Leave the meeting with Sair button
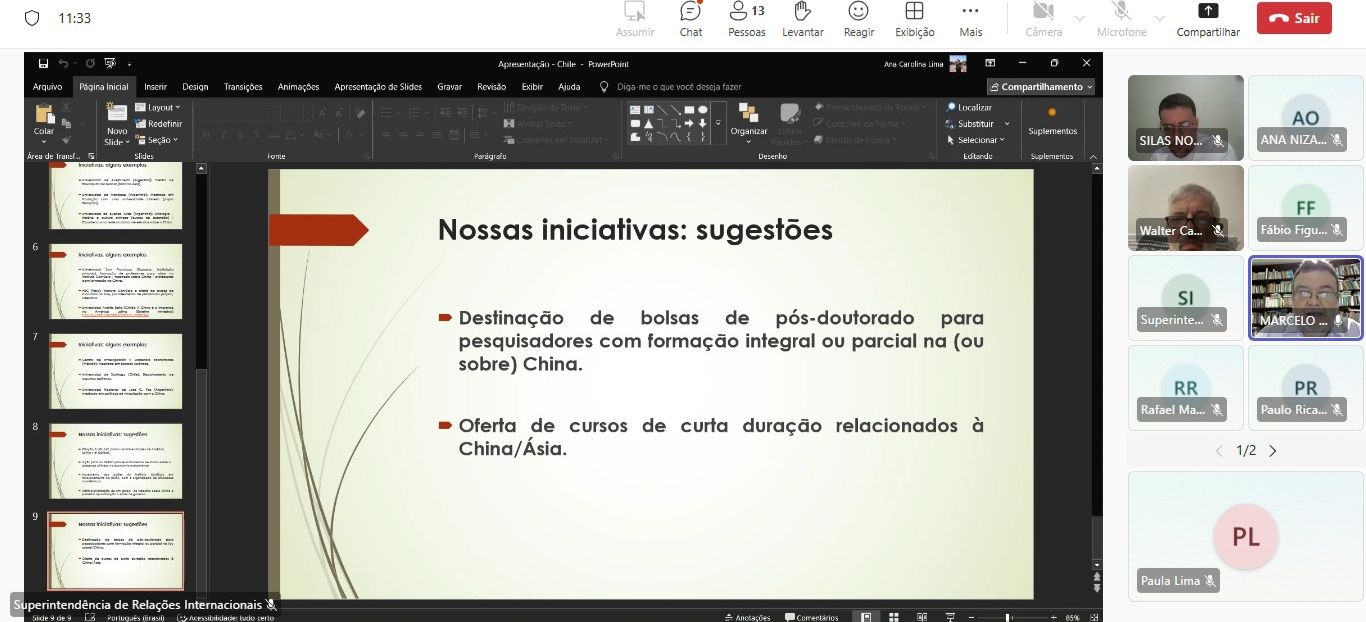 (x=1294, y=18)
